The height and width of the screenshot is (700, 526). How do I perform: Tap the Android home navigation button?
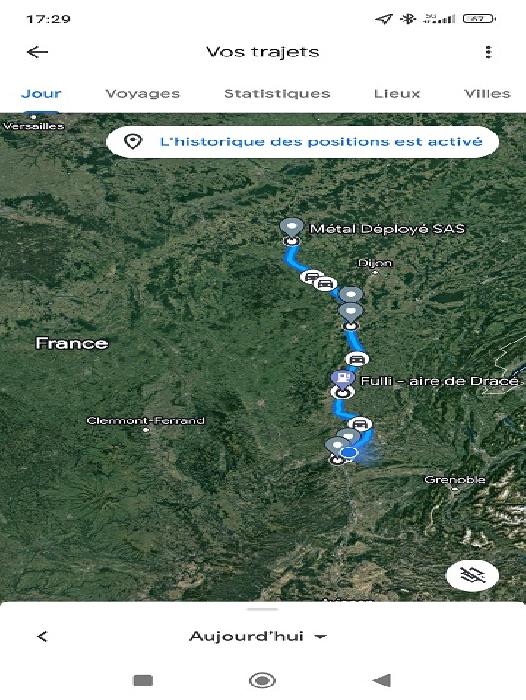[262, 680]
